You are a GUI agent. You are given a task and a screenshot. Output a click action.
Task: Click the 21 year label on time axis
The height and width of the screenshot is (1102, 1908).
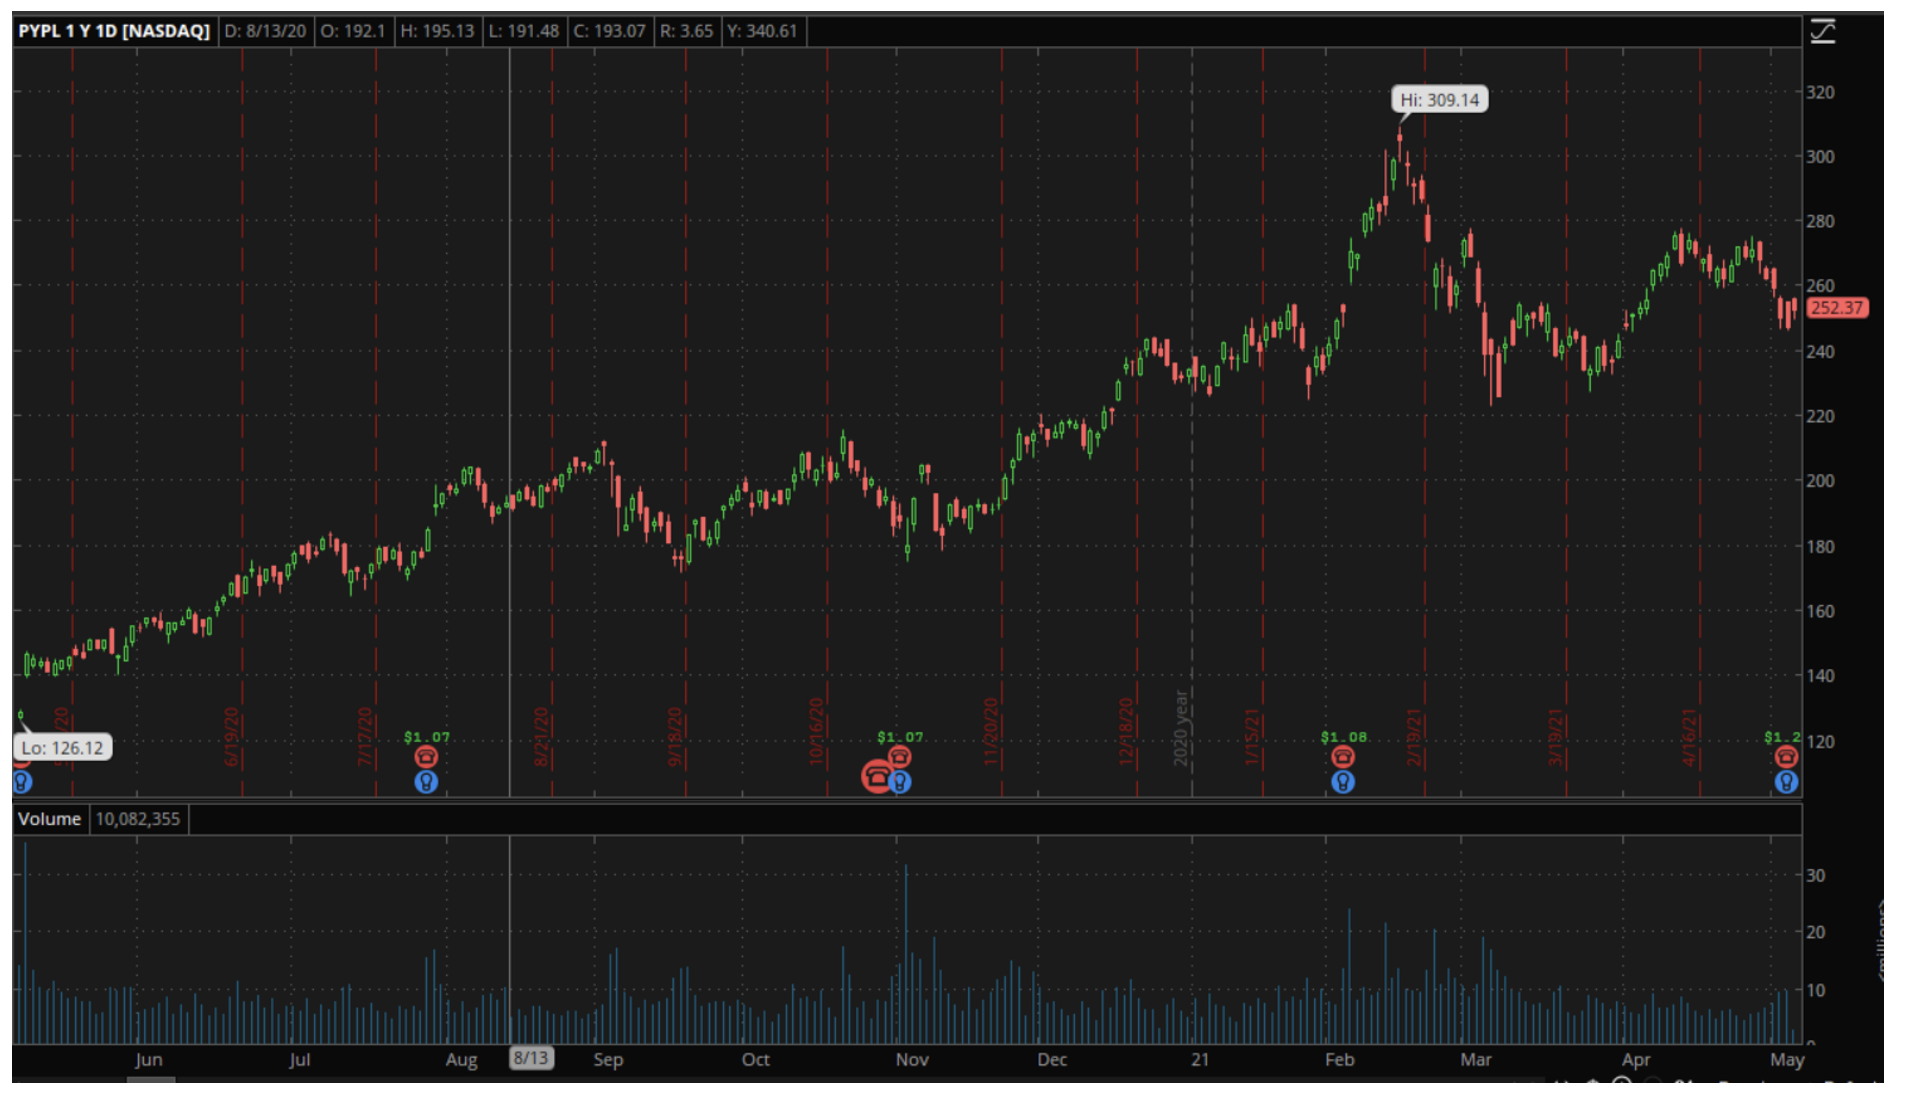coord(1200,1059)
